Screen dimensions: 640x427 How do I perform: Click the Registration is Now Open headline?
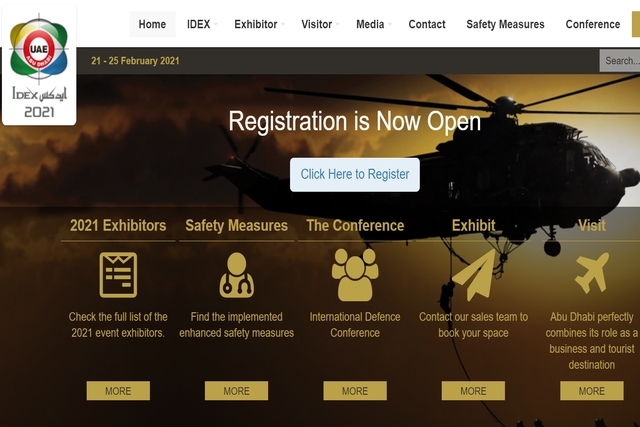click(355, 121)
